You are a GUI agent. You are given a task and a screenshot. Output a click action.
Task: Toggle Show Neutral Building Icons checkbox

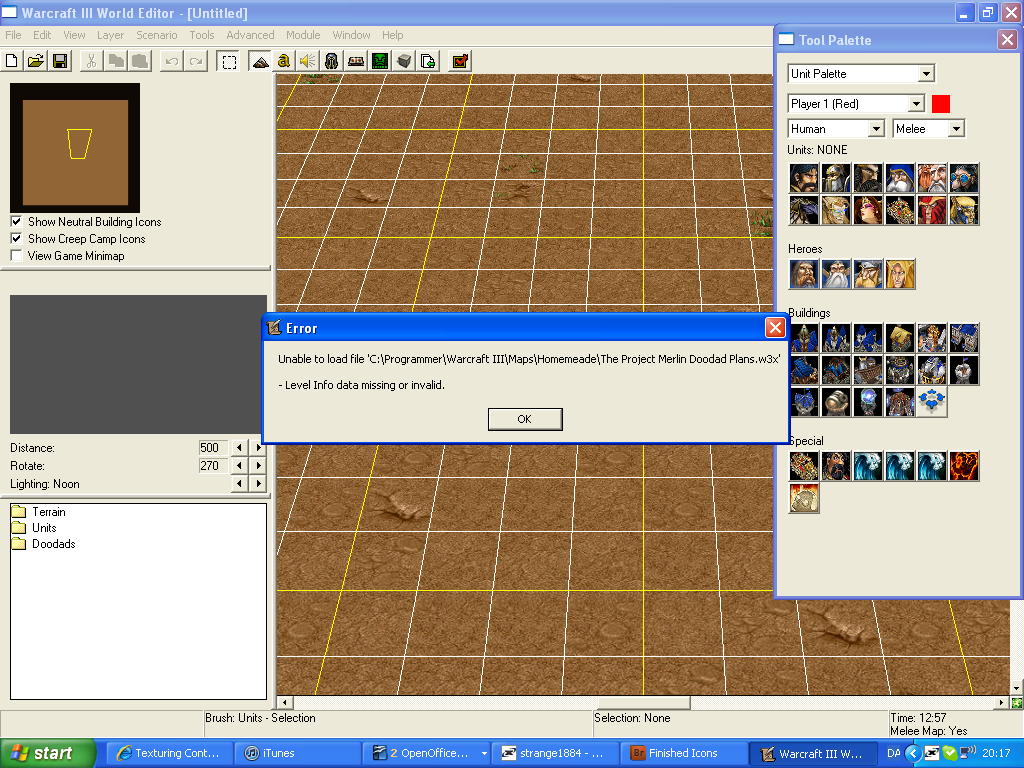pyautogui.click(x=16, y=222)
